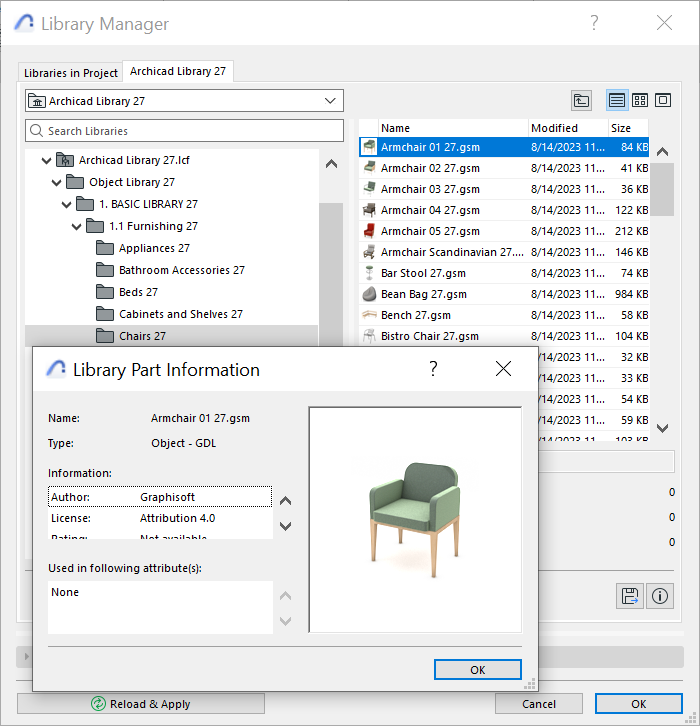700x726 pixels.
Task: Click the Reload & Apply button
Action: (x=141, y=704)
